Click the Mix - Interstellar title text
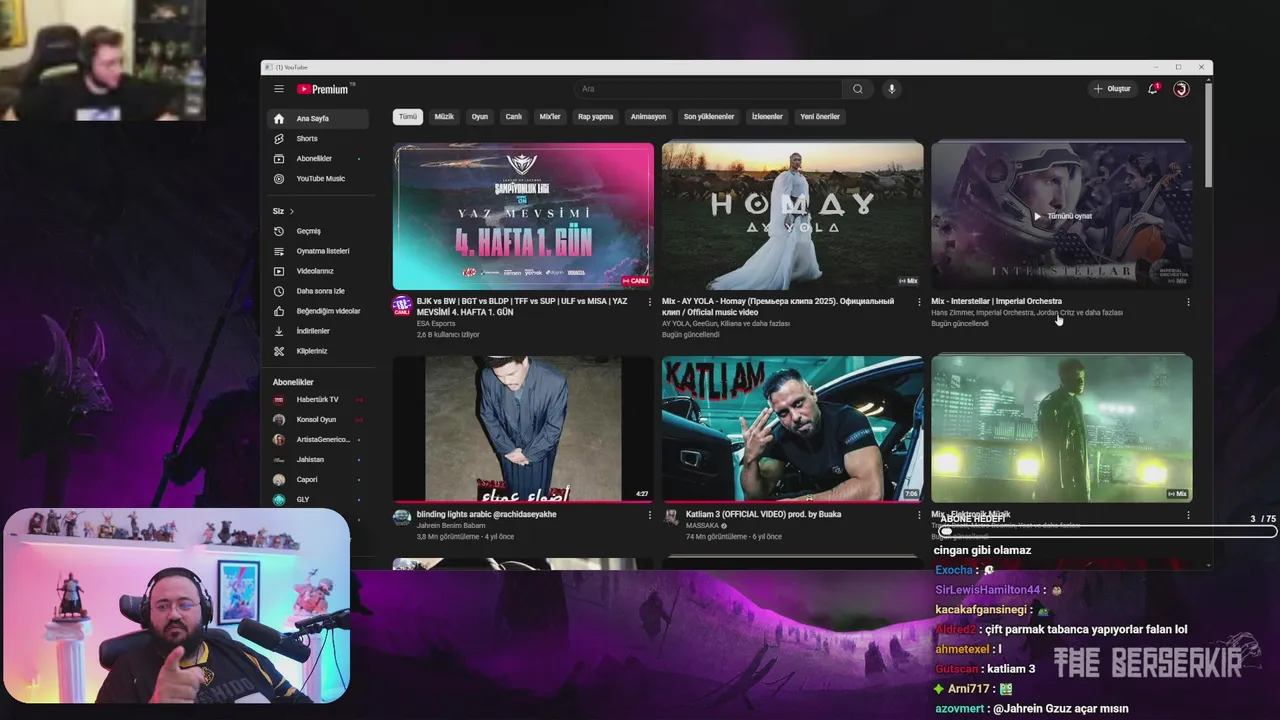 [x=996, y=301]
